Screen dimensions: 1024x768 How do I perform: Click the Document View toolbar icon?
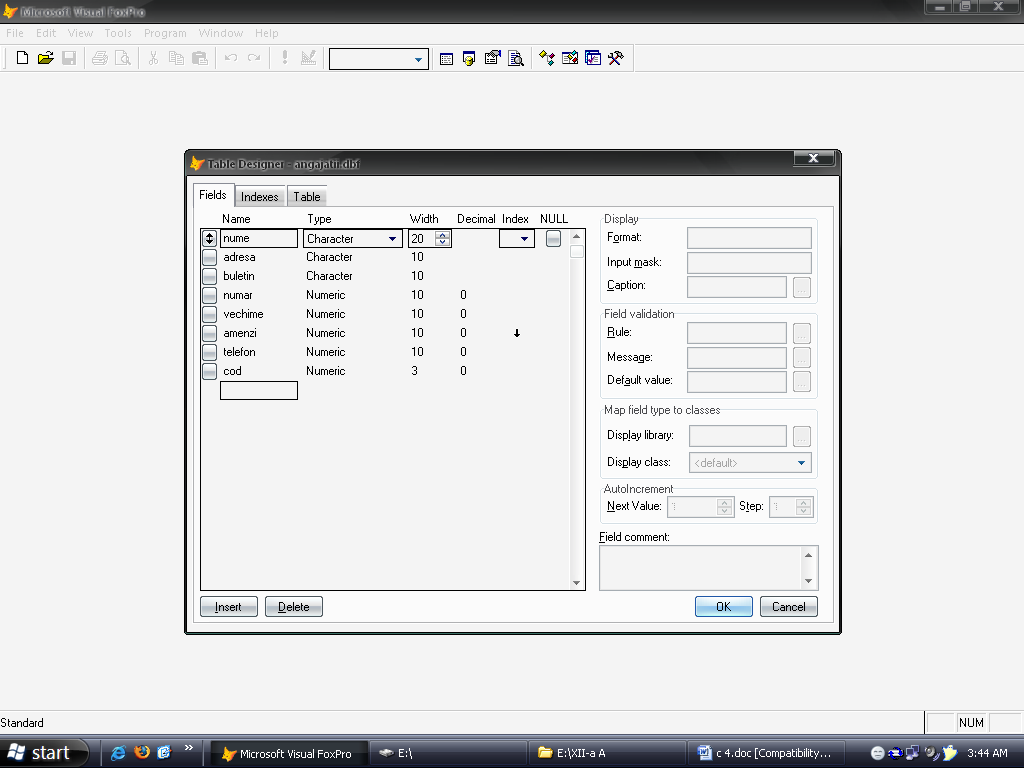[x=516, y=59]
